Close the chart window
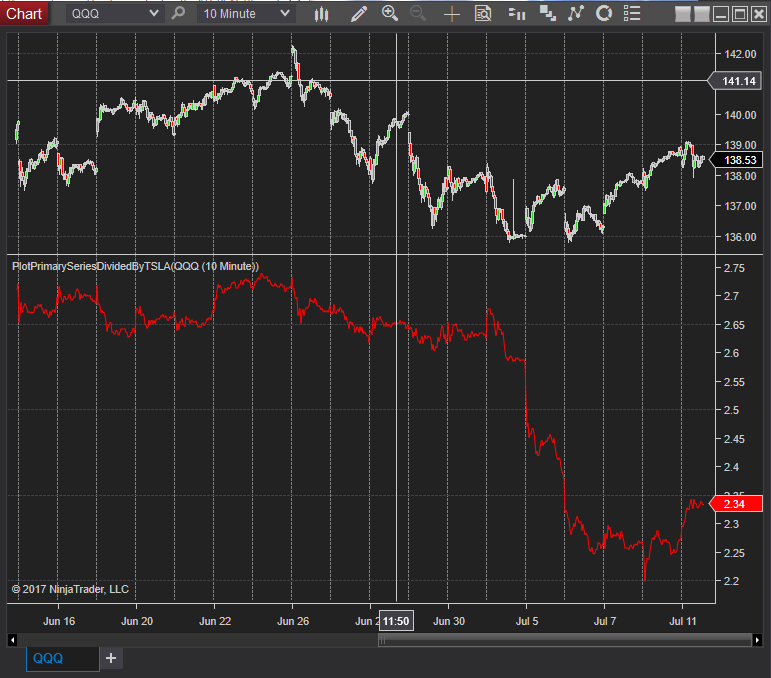Image resolution: width=771 pixels, height=678 pixels. (x=759, y=14)
